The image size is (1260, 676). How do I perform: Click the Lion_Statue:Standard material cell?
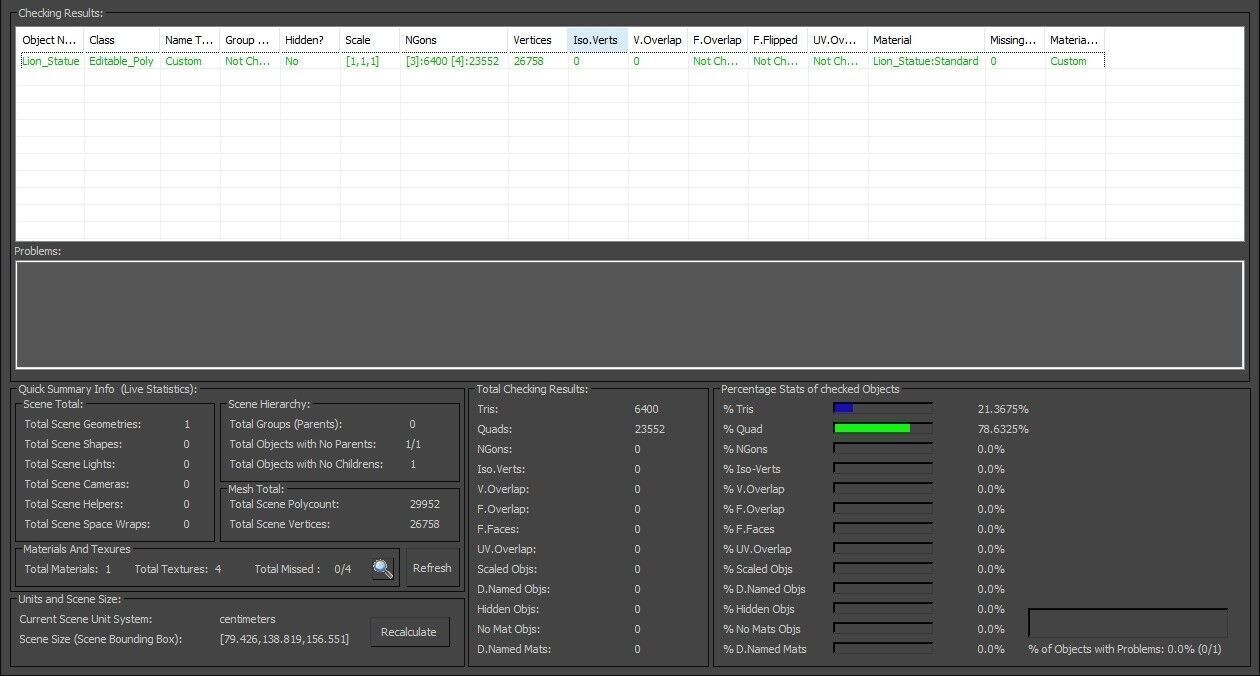tap(926, 61)
